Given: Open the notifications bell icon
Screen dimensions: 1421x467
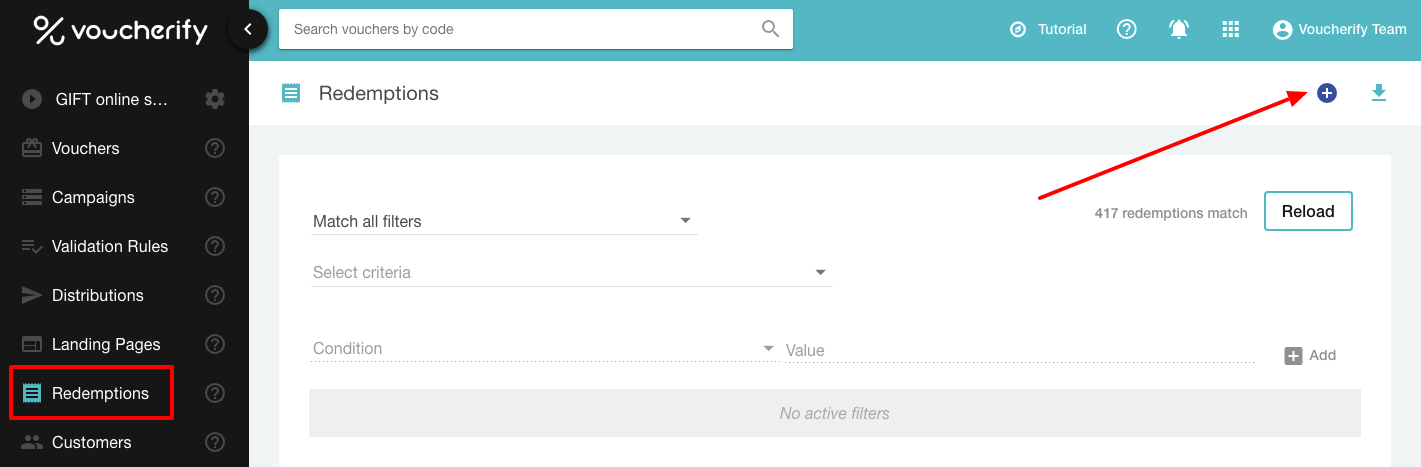Looking at the screenshot, I should [1179, 29].
